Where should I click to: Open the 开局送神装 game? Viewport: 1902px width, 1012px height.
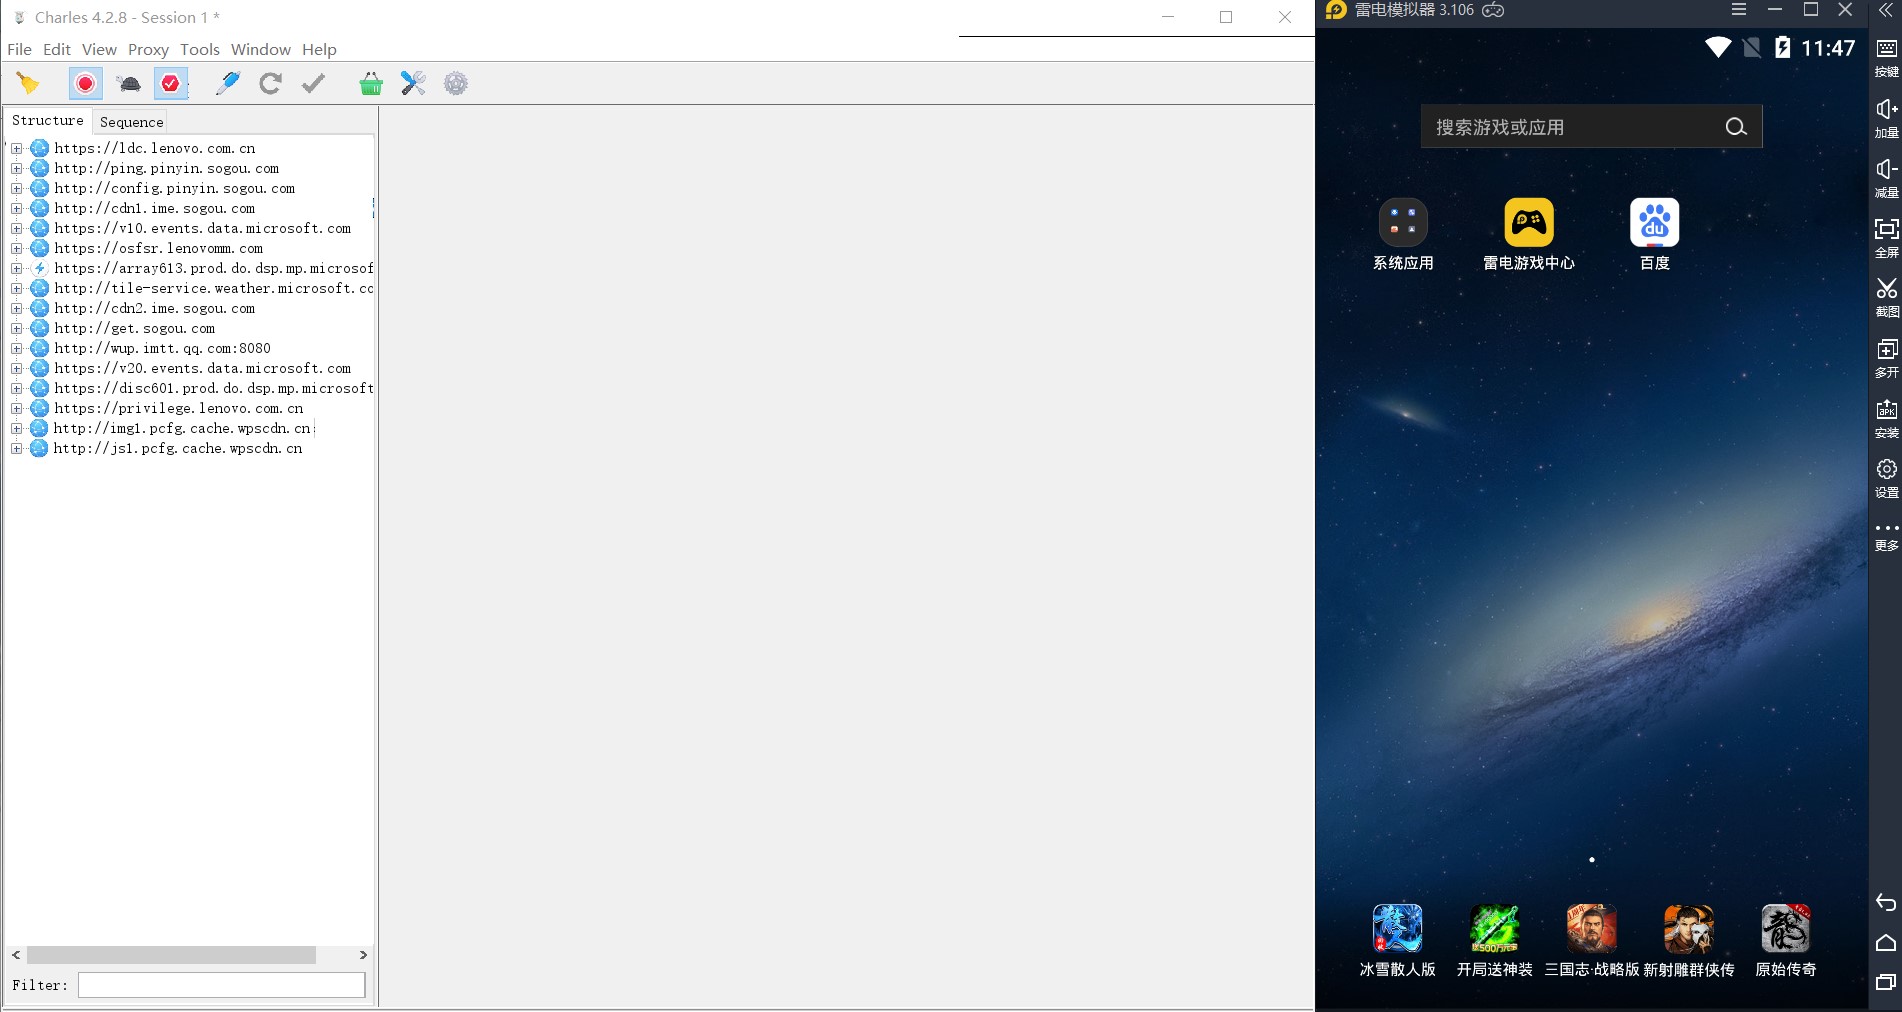pos(1494,941)
